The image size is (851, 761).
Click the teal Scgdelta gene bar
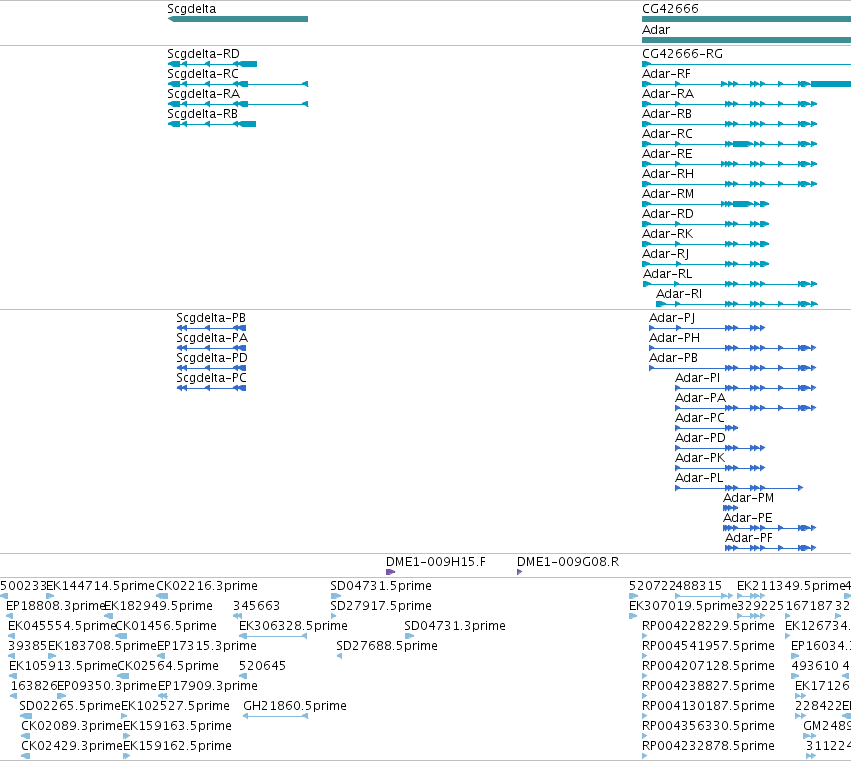point(238,19)
